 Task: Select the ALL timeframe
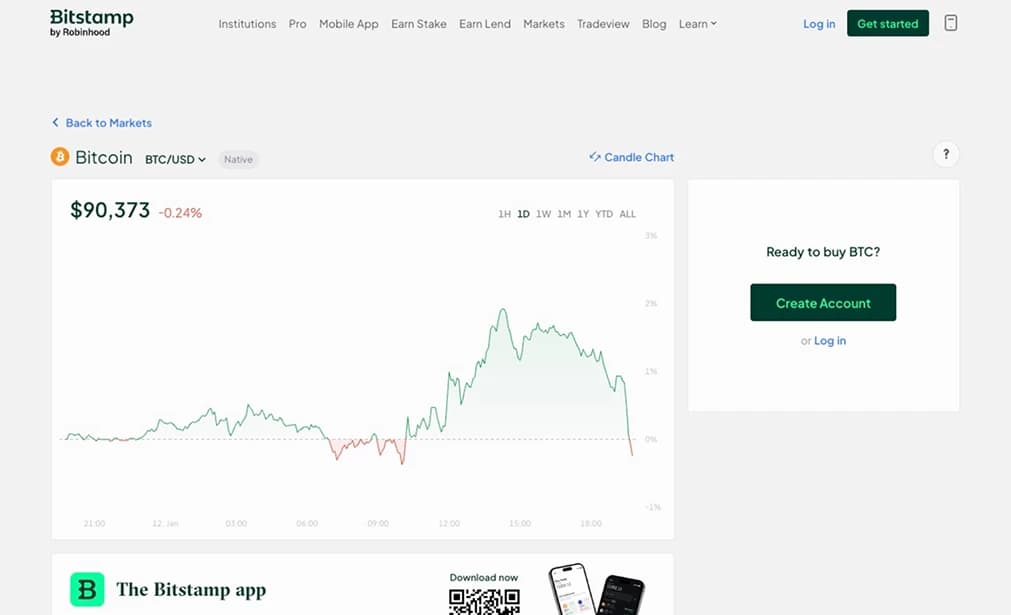(628, 213)
